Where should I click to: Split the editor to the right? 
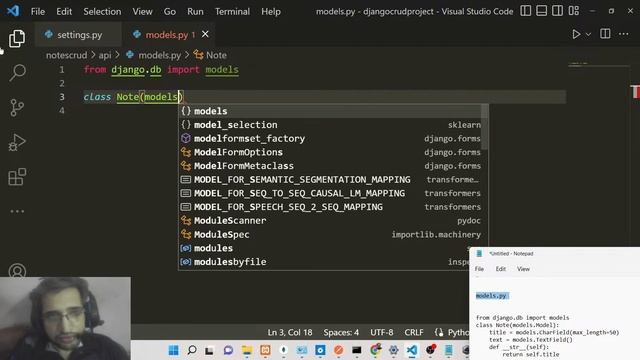pos(605,34)
